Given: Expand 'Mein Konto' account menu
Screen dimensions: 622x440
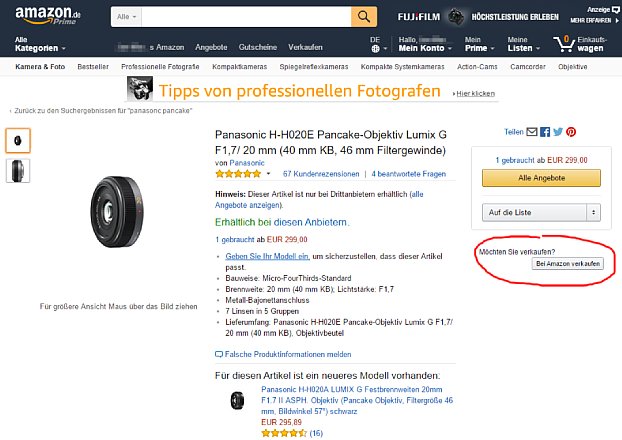Looking at the screenshot, I should click(x=420, y=44).
